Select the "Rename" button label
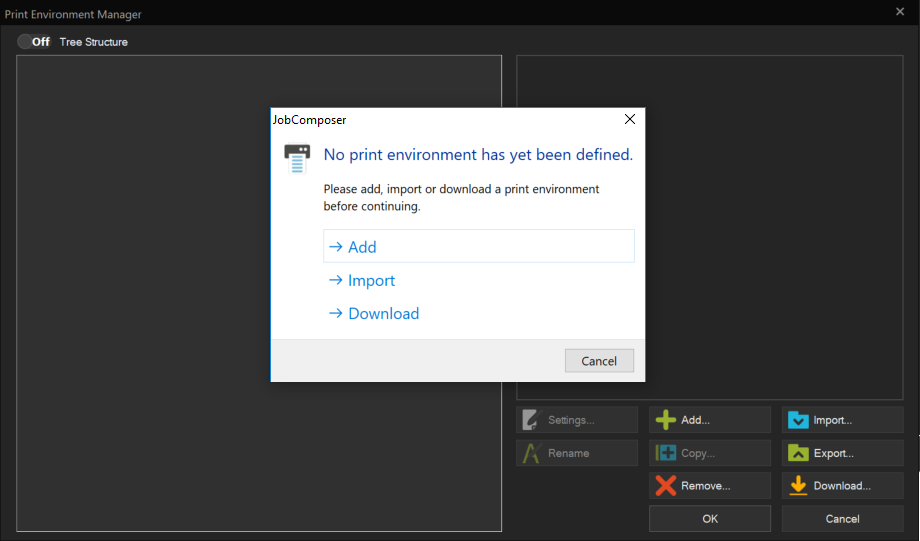This screenshot has width=920, height=541. tap(569, 453)
